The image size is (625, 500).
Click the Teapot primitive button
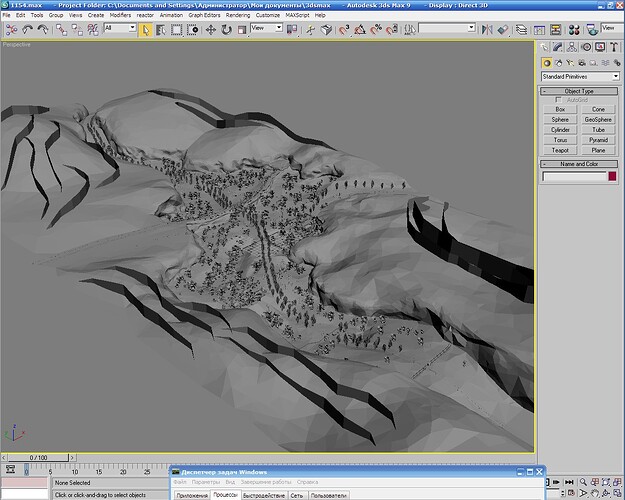click(560, 151)
